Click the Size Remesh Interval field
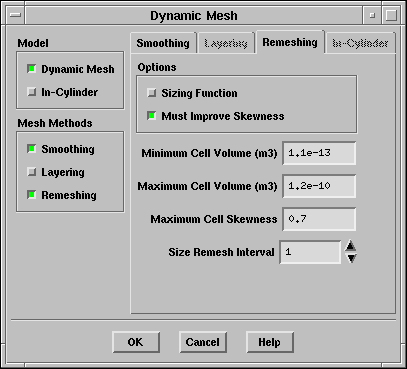 [x=310, y=252]
